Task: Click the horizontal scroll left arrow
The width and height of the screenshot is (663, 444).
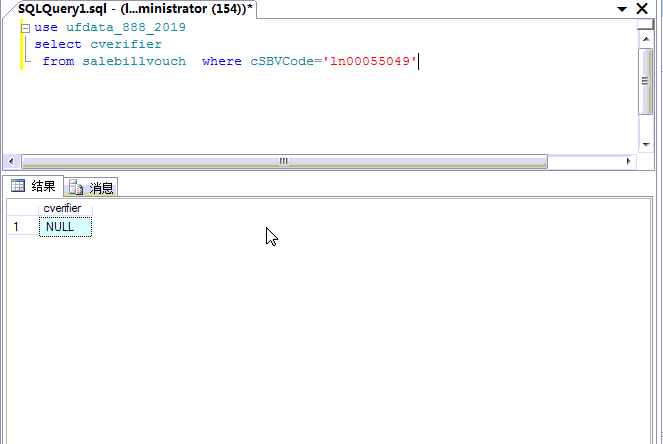Action: [x=11, y=161]
